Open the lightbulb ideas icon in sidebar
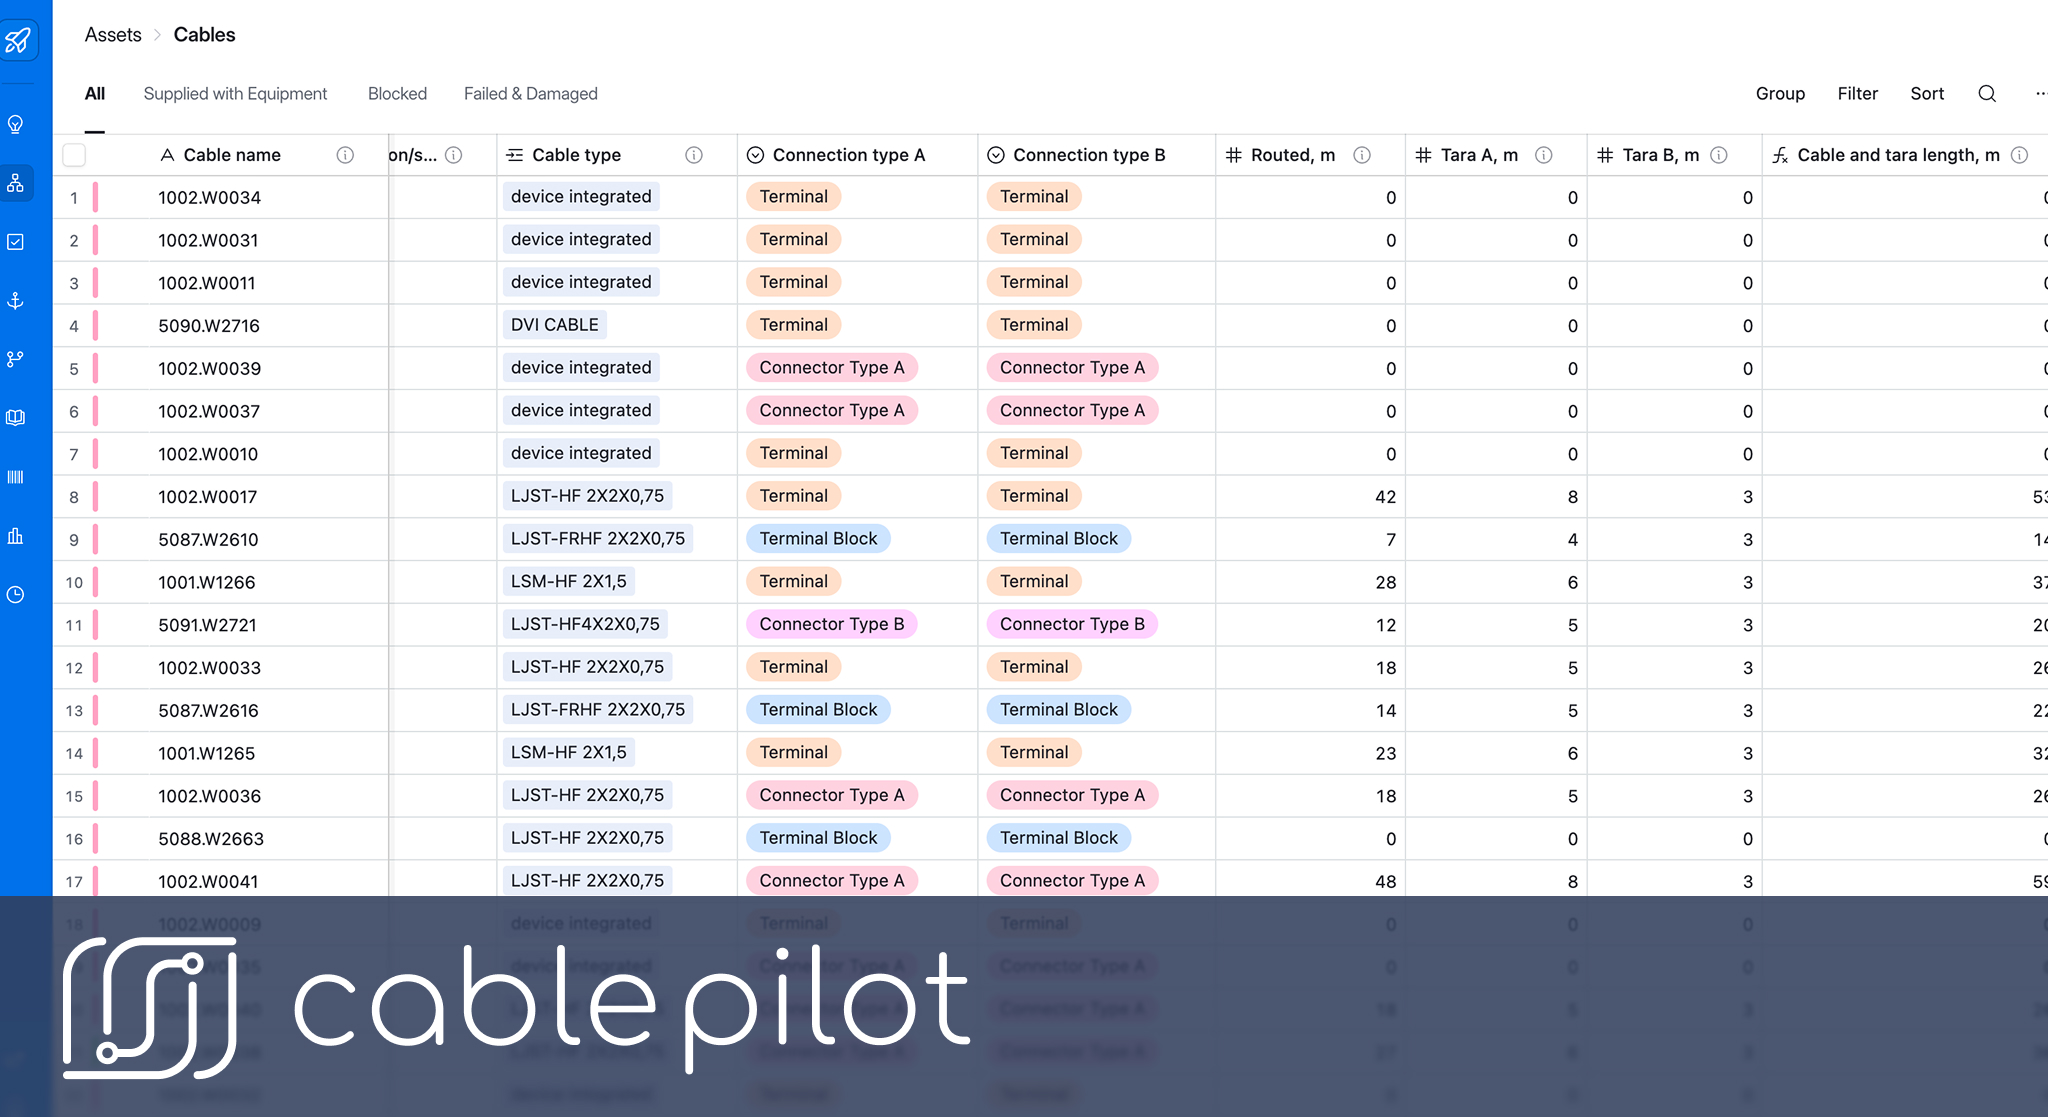 tap(16, 124)
